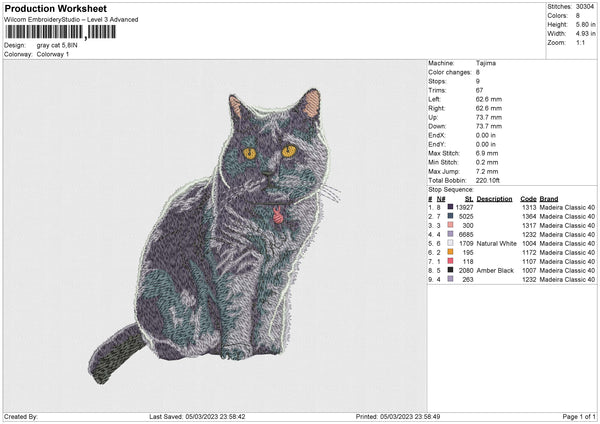Click the Brand column header
This screenshot has width=600, height=424.
(549, 199)
